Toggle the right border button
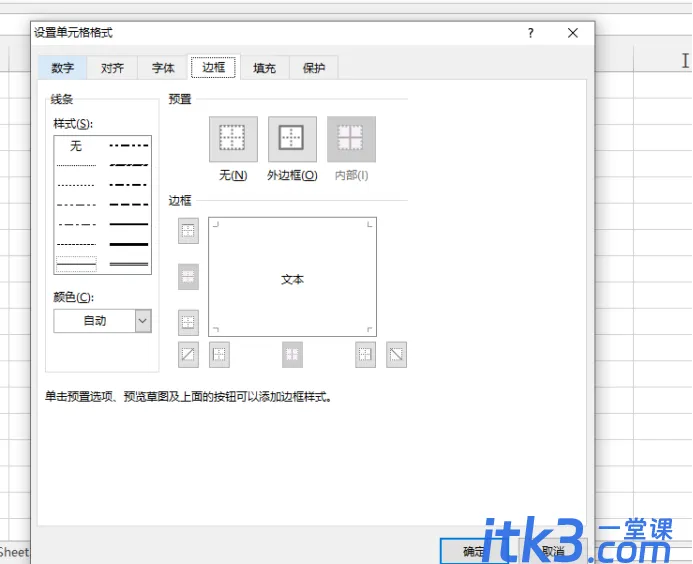Screen dimensions: 693x564 tap(366, 354)
